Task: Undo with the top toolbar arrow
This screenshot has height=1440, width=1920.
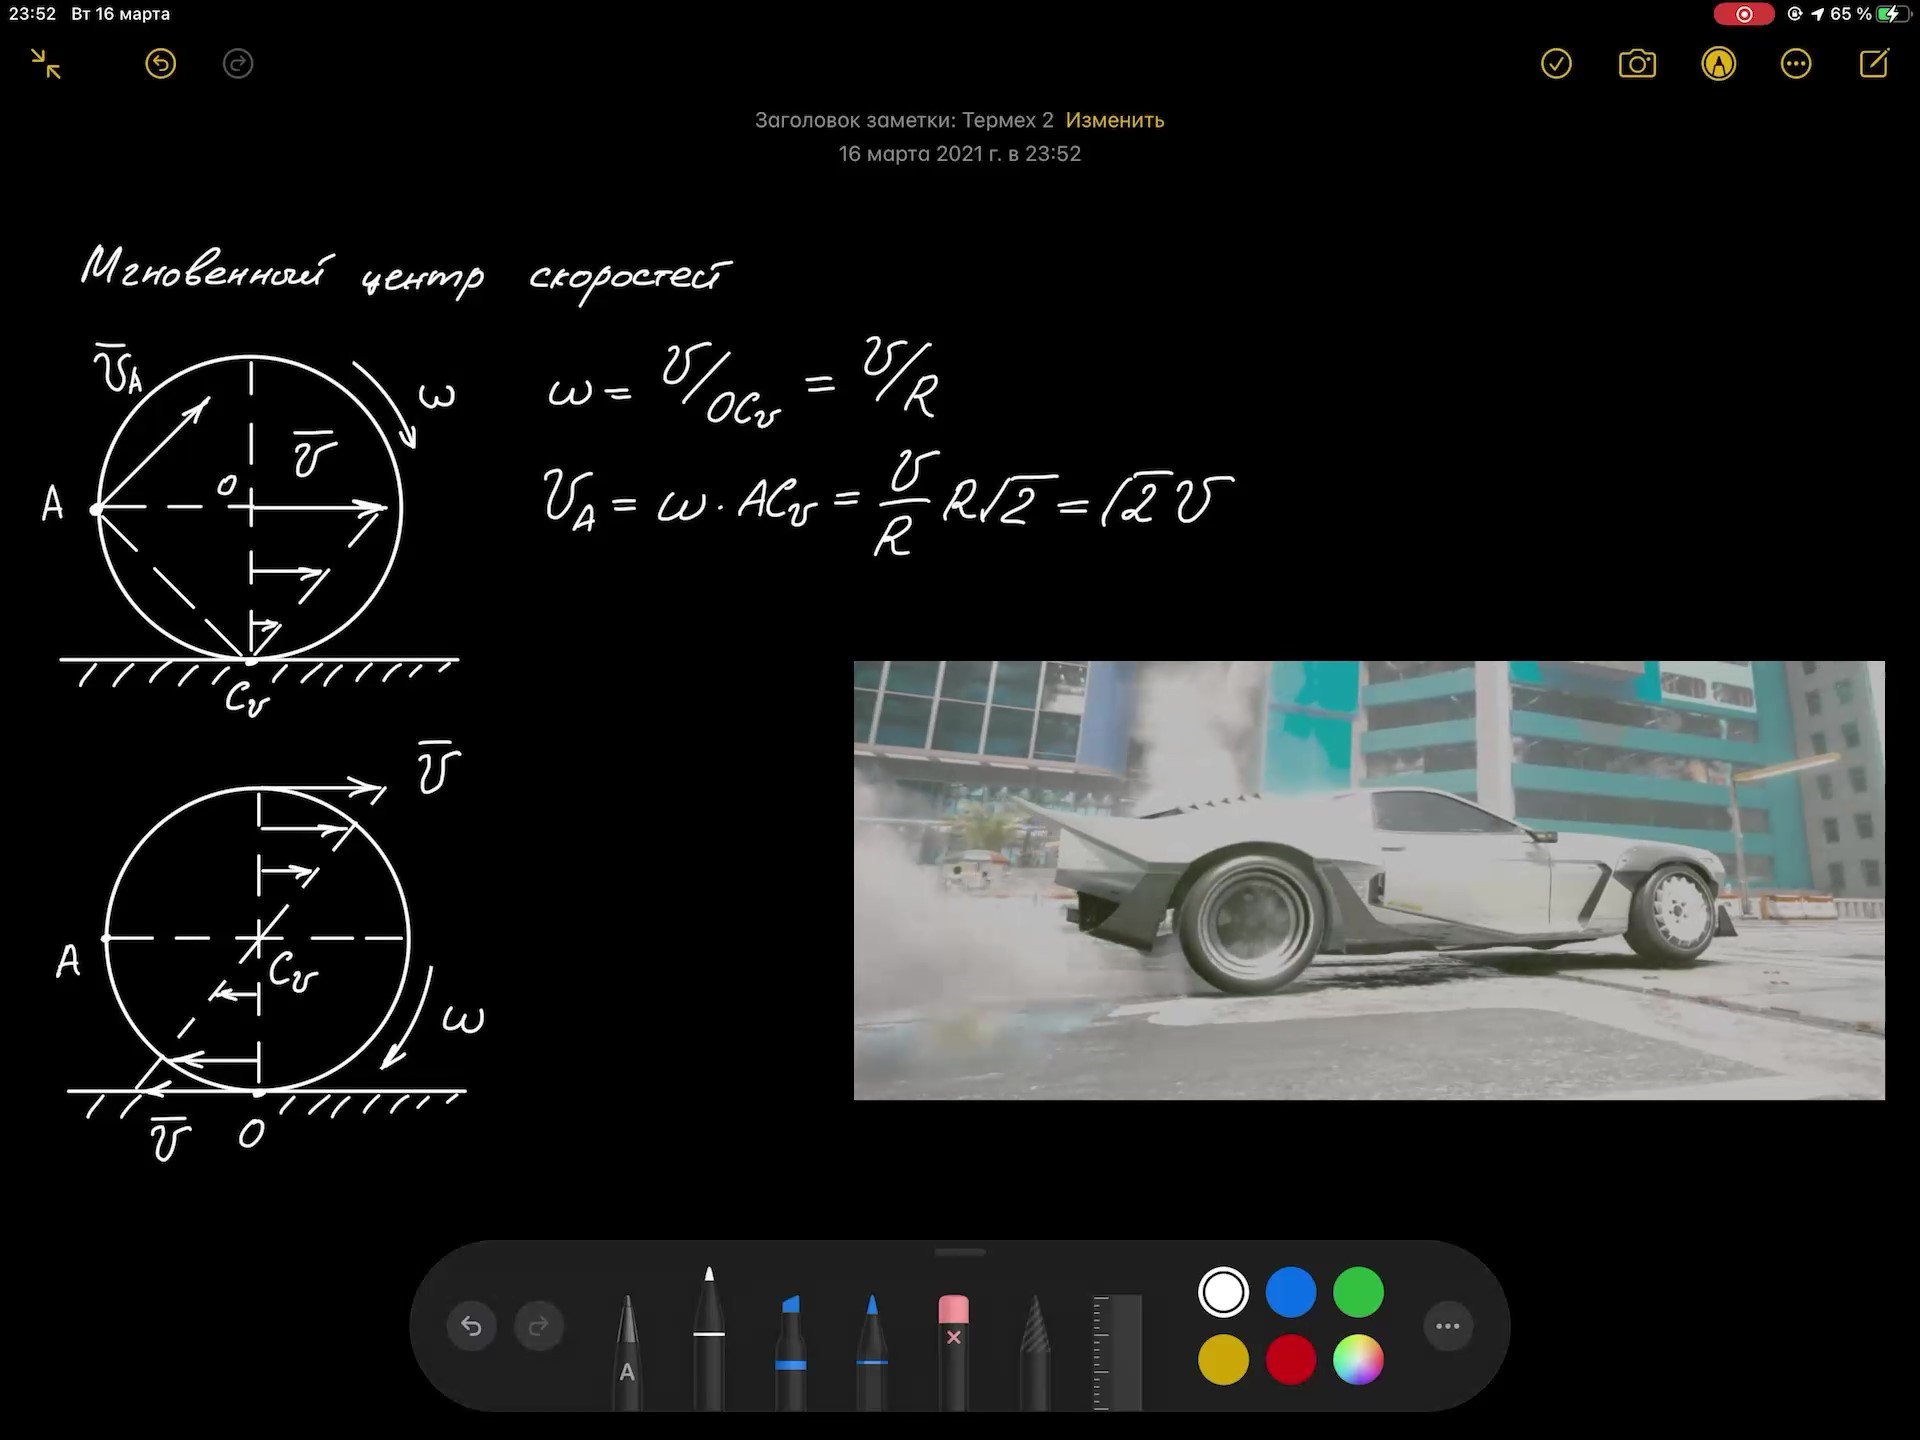Action: pos(160,64)
